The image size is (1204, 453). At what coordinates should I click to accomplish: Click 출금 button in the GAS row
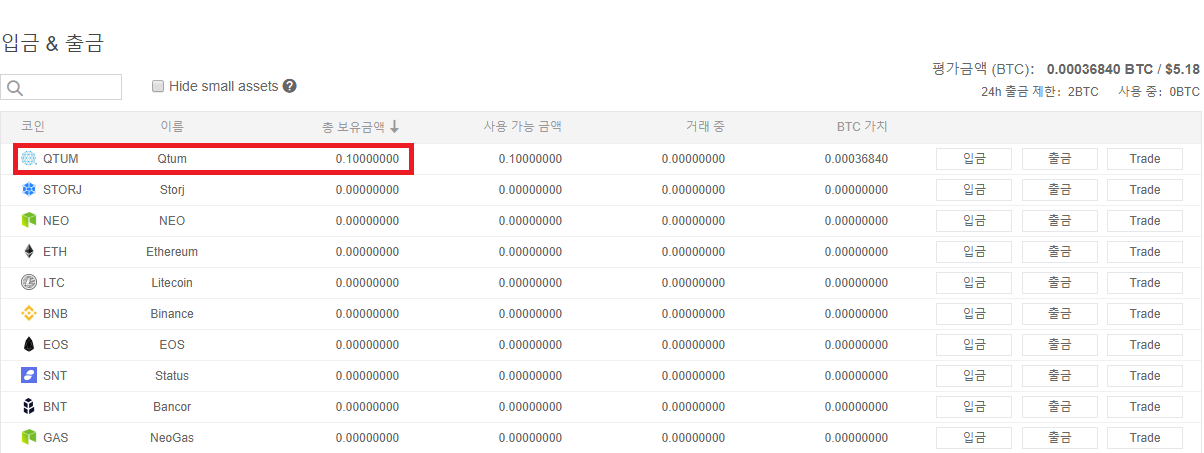tap(1060, 438)
